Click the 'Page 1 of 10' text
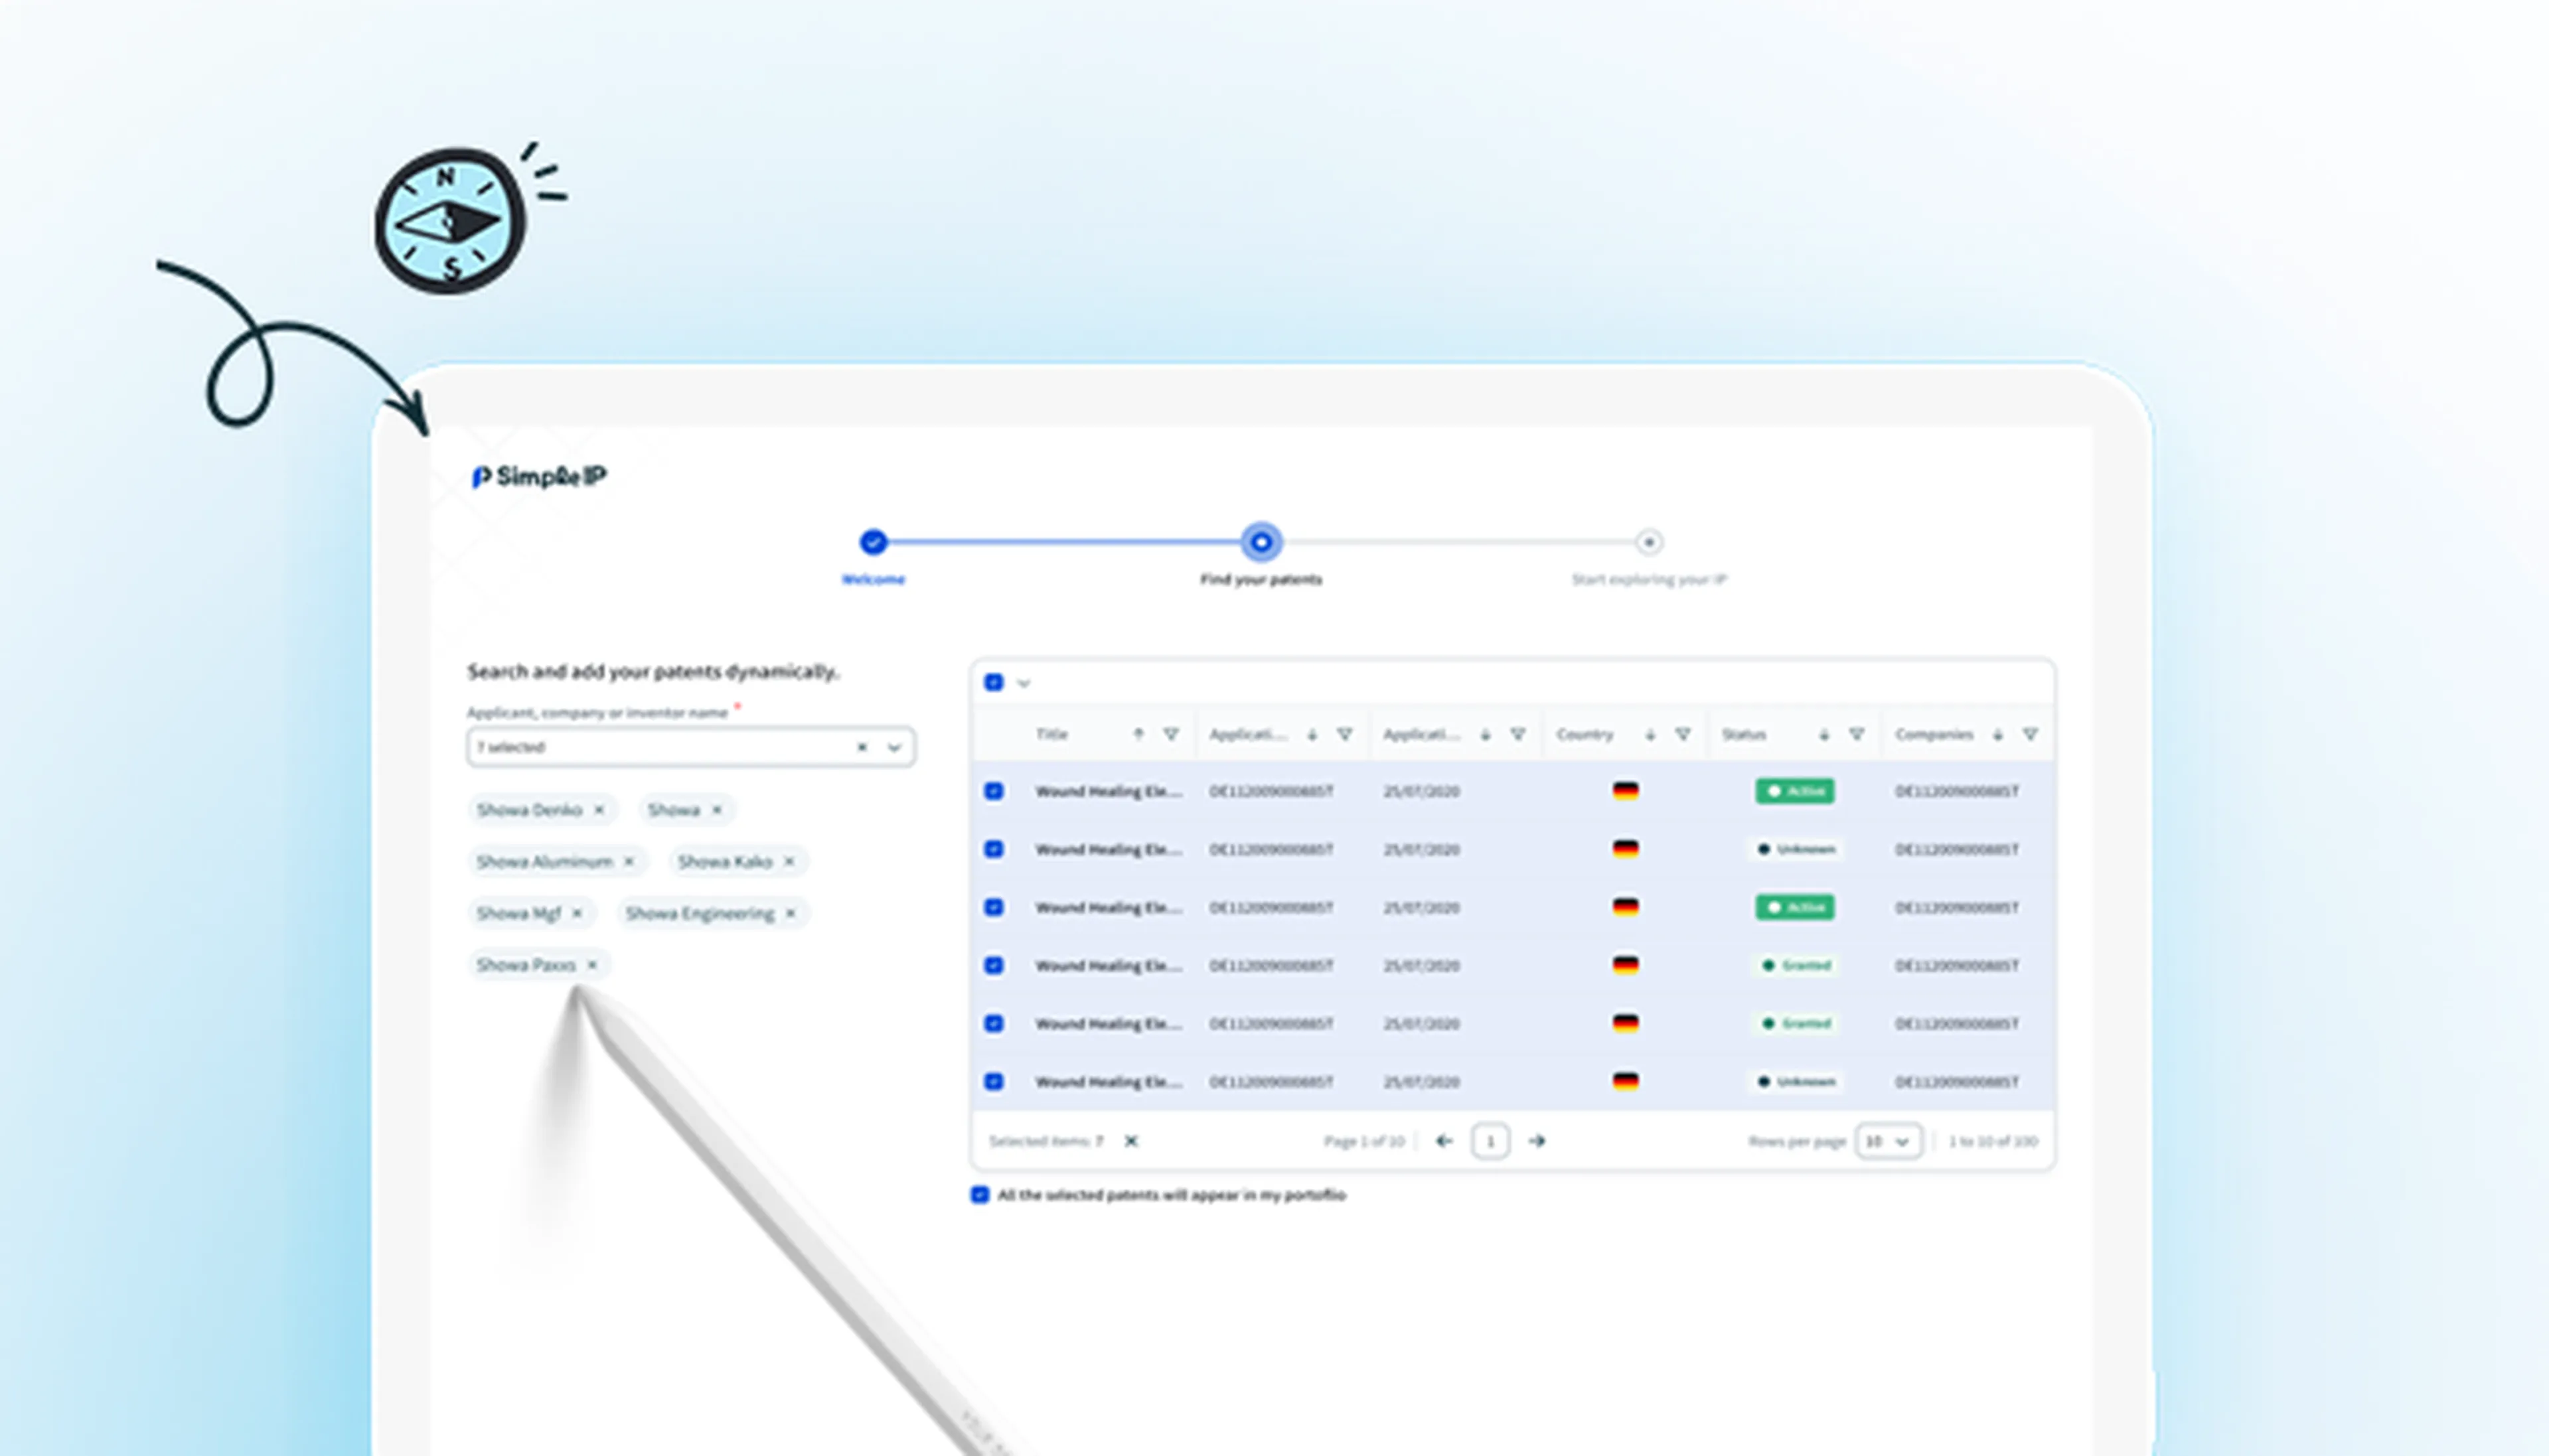This screenshot has width=2549, height=1456. [1364, 1141]
